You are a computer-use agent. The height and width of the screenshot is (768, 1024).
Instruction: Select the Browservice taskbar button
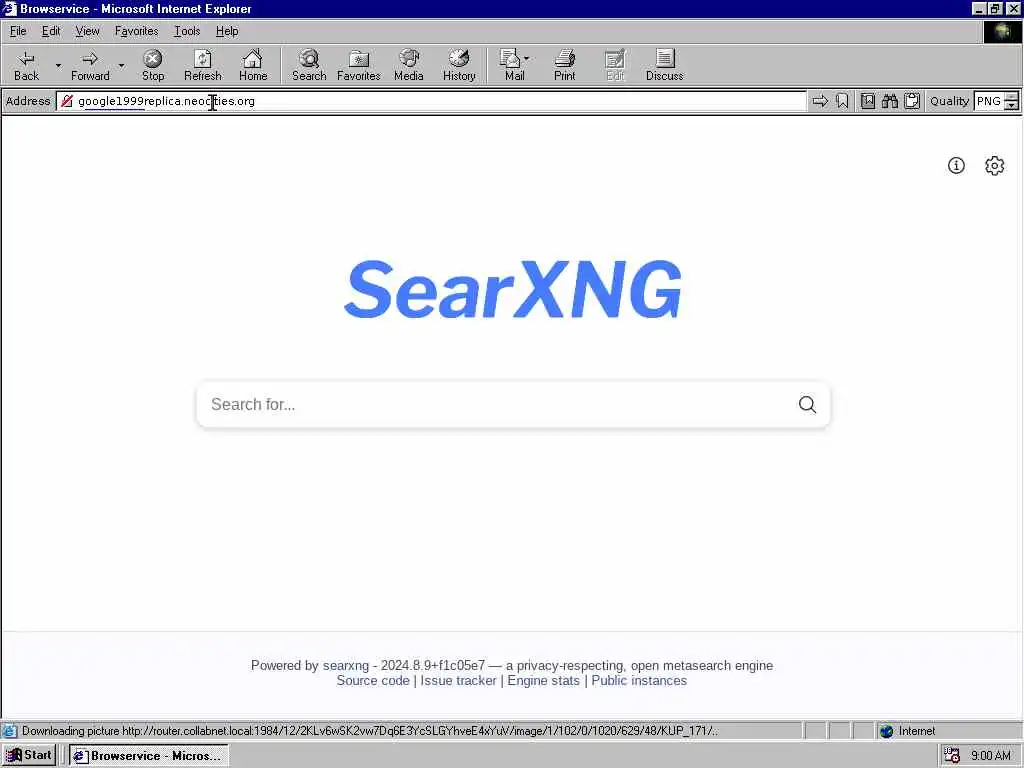pos(149,756)
